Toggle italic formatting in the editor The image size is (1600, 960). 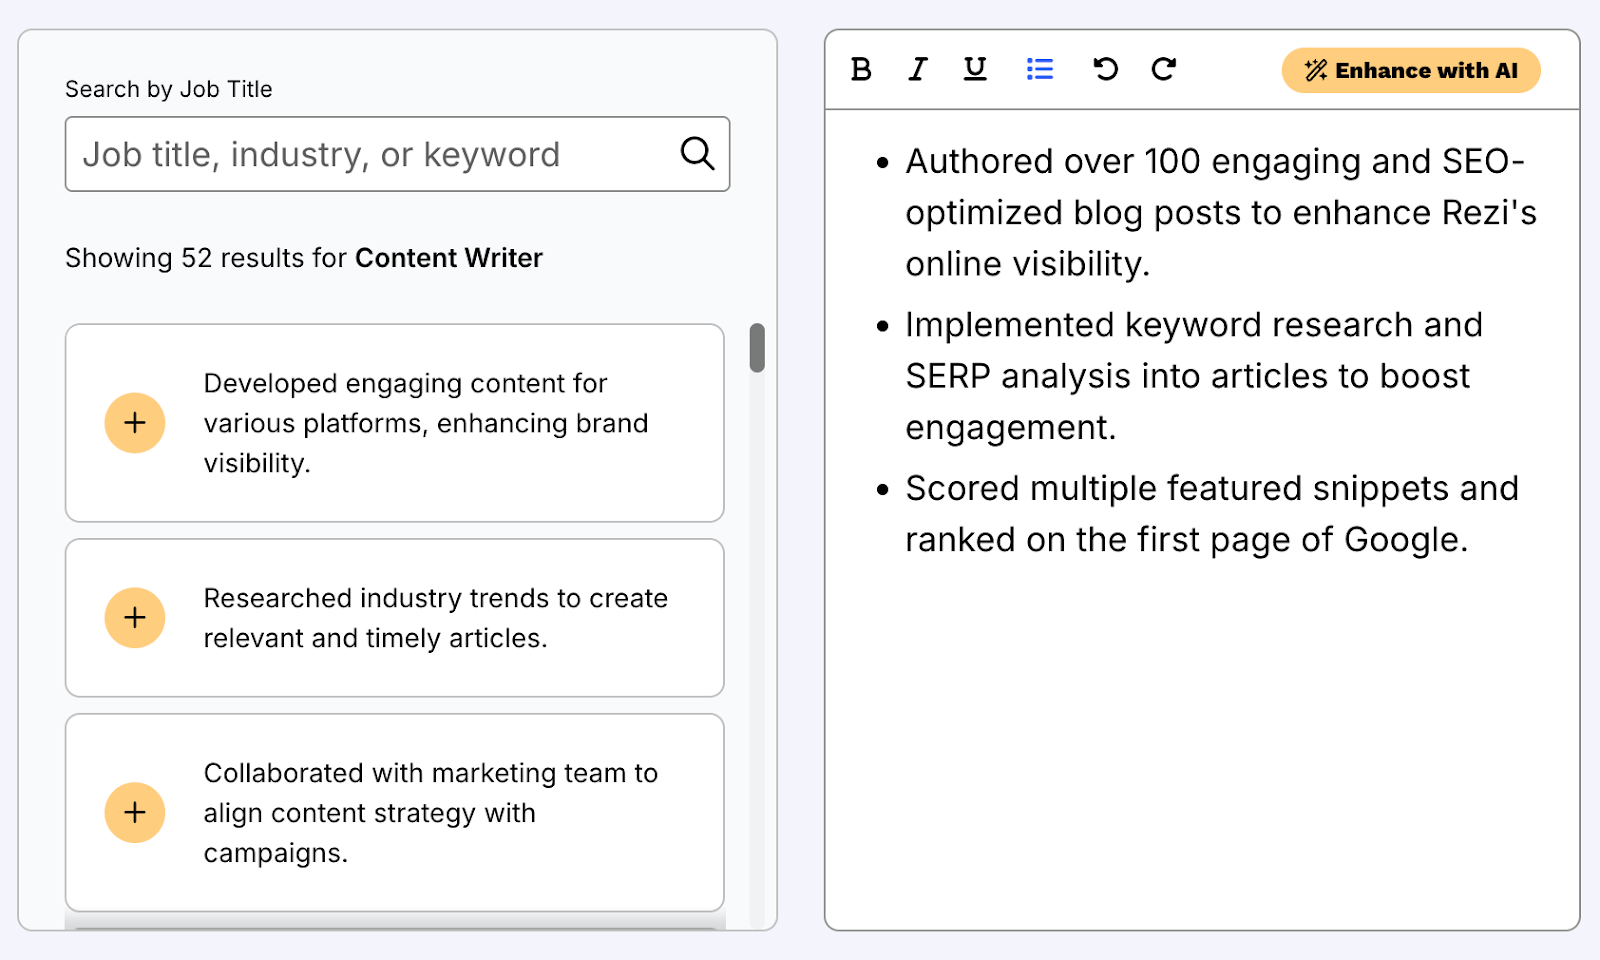(x=917, y=69)
